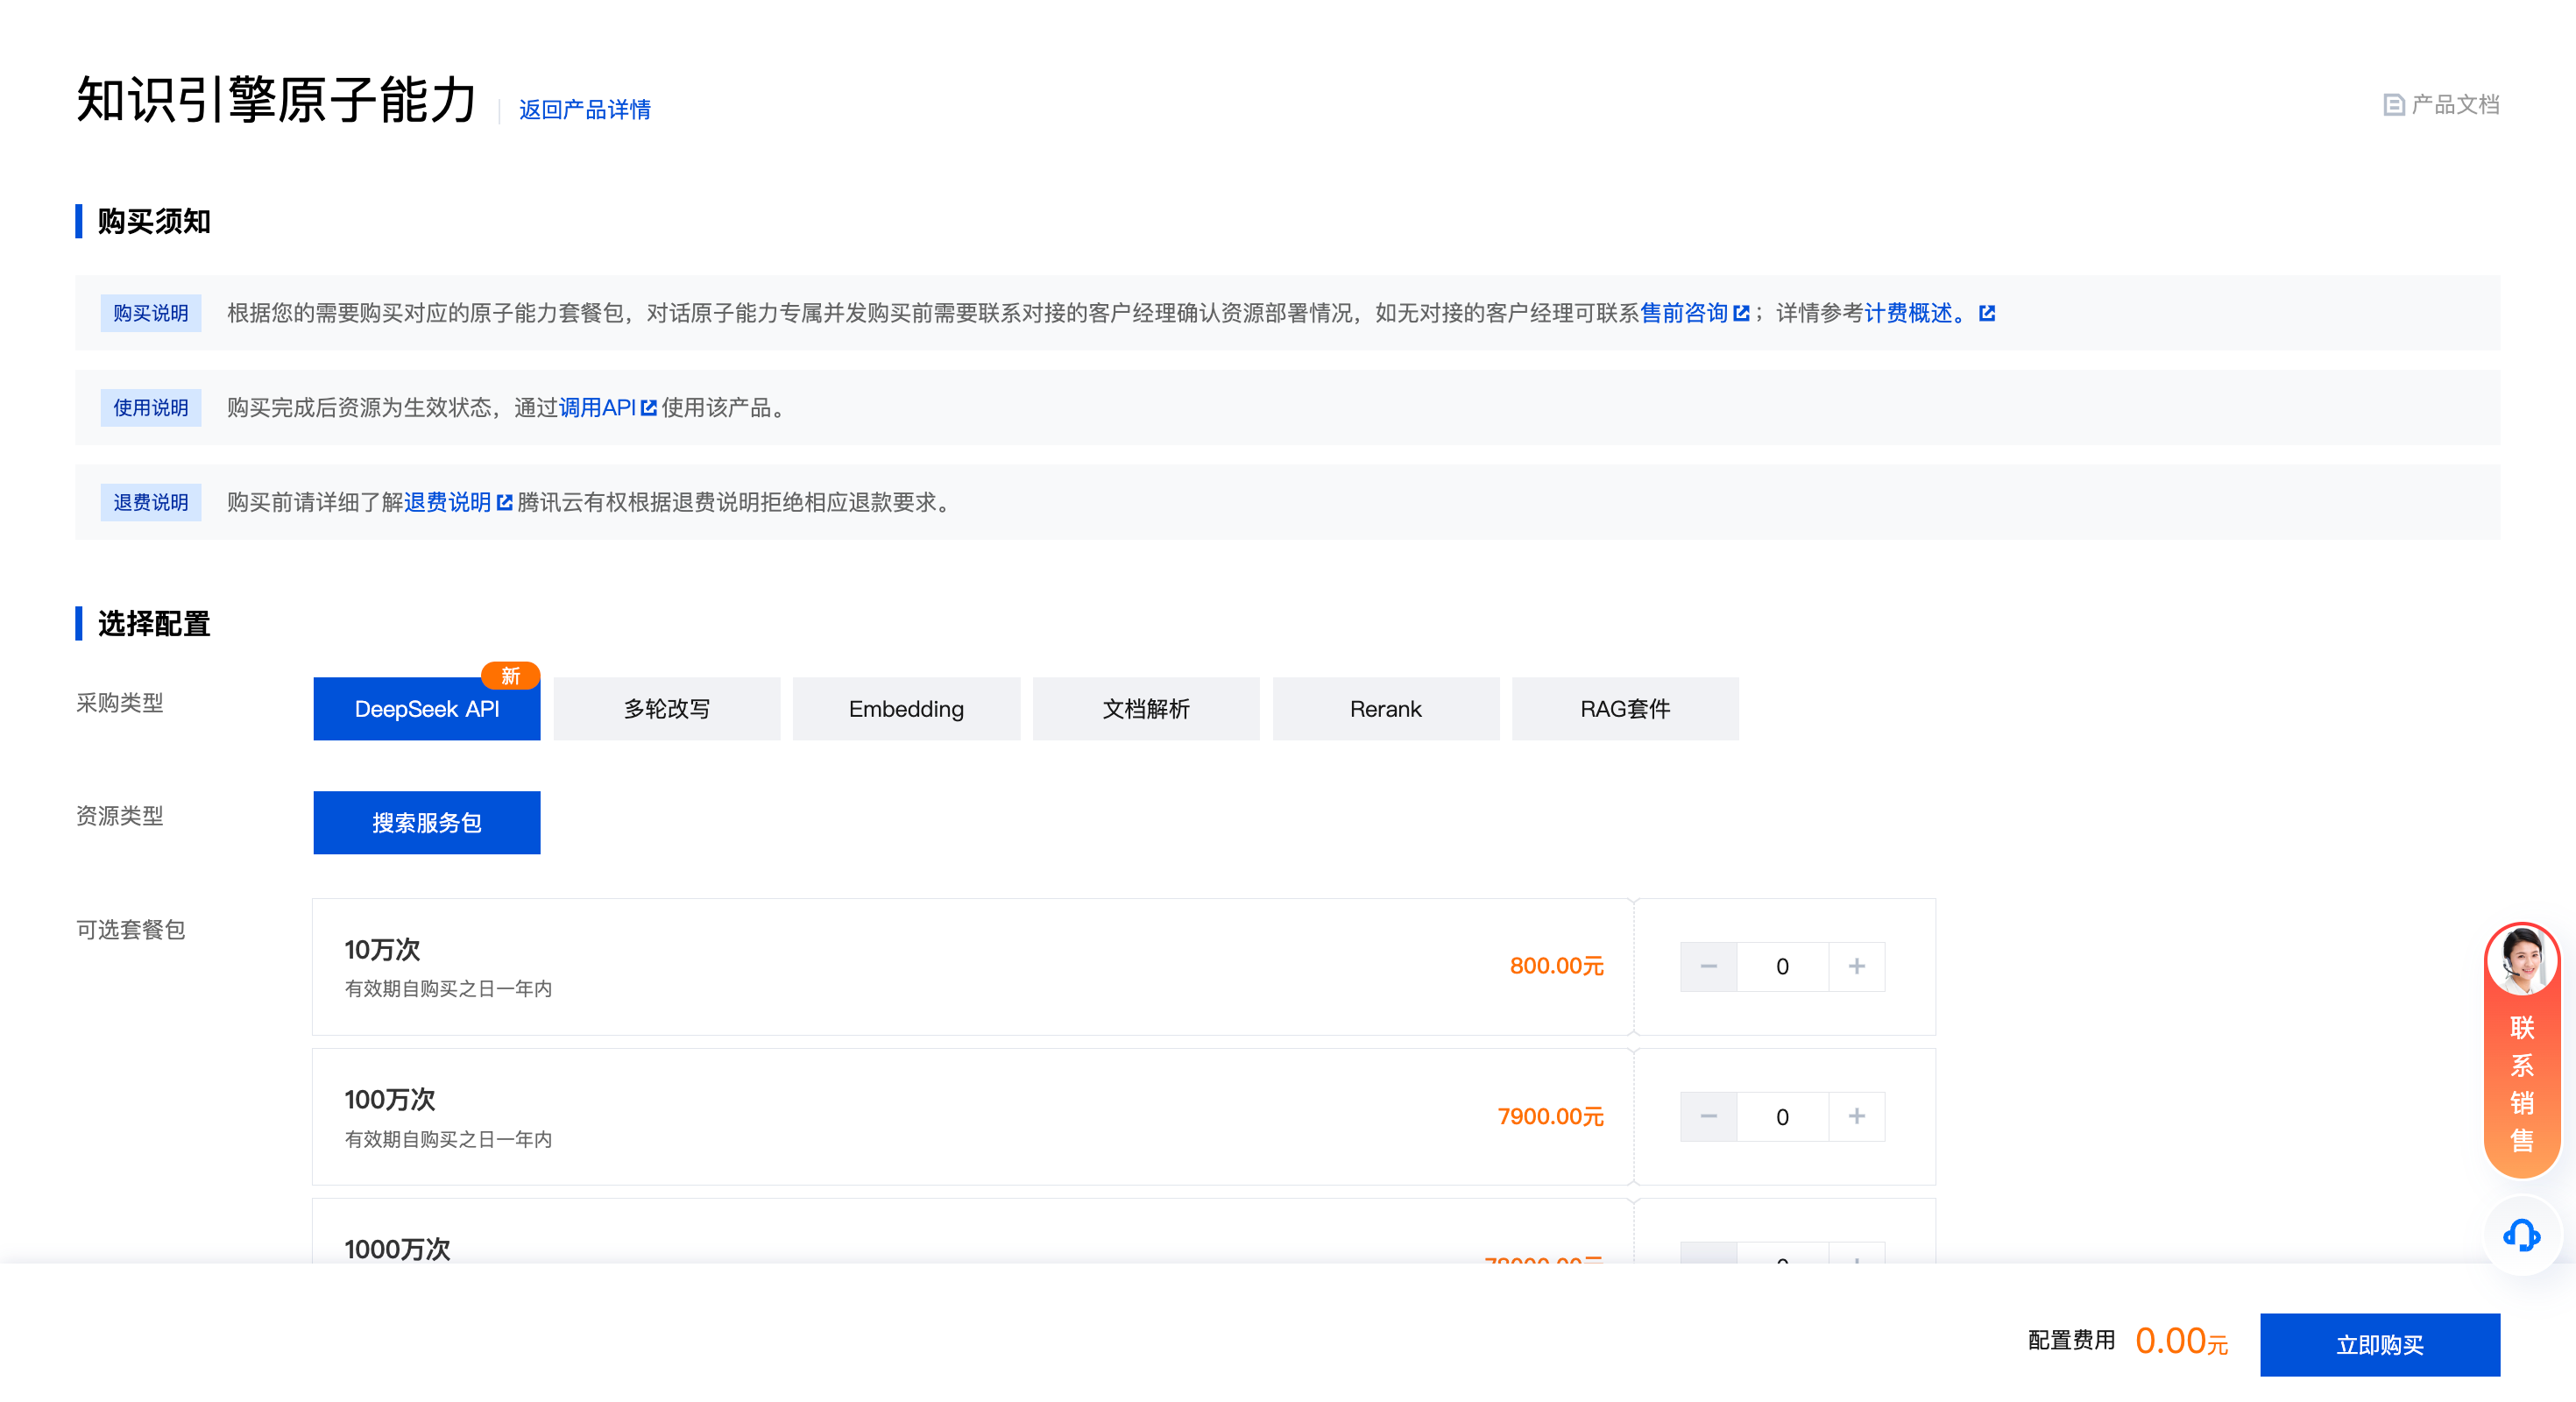Select the 文档解析 purchase type
2576x1402 pixels.
click(1146, 709)
